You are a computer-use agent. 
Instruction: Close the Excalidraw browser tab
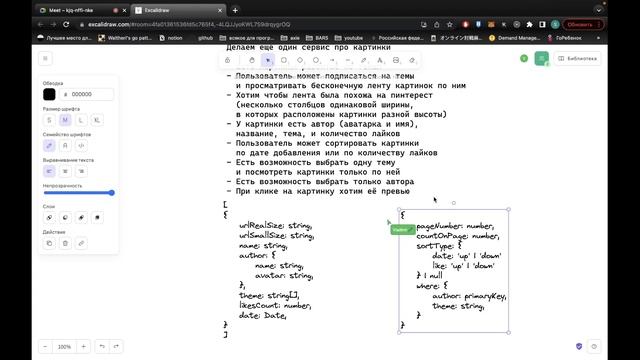click(220, 10)
